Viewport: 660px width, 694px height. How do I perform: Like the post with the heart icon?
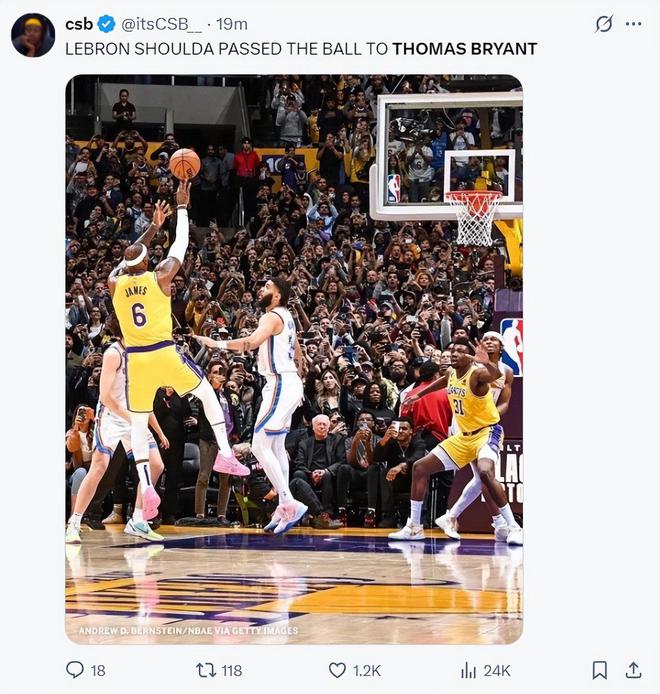pos(337,670)
